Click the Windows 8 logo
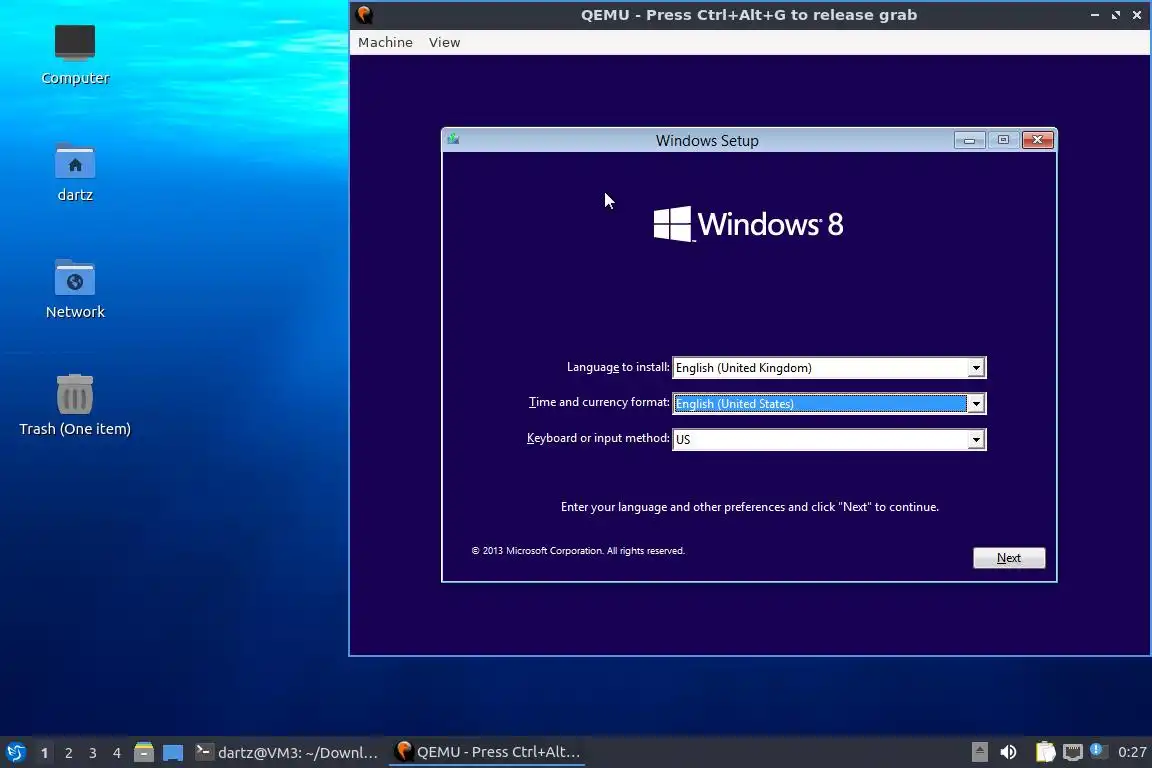This screenshot has height=768, width=1152. (x=749, y=223)
